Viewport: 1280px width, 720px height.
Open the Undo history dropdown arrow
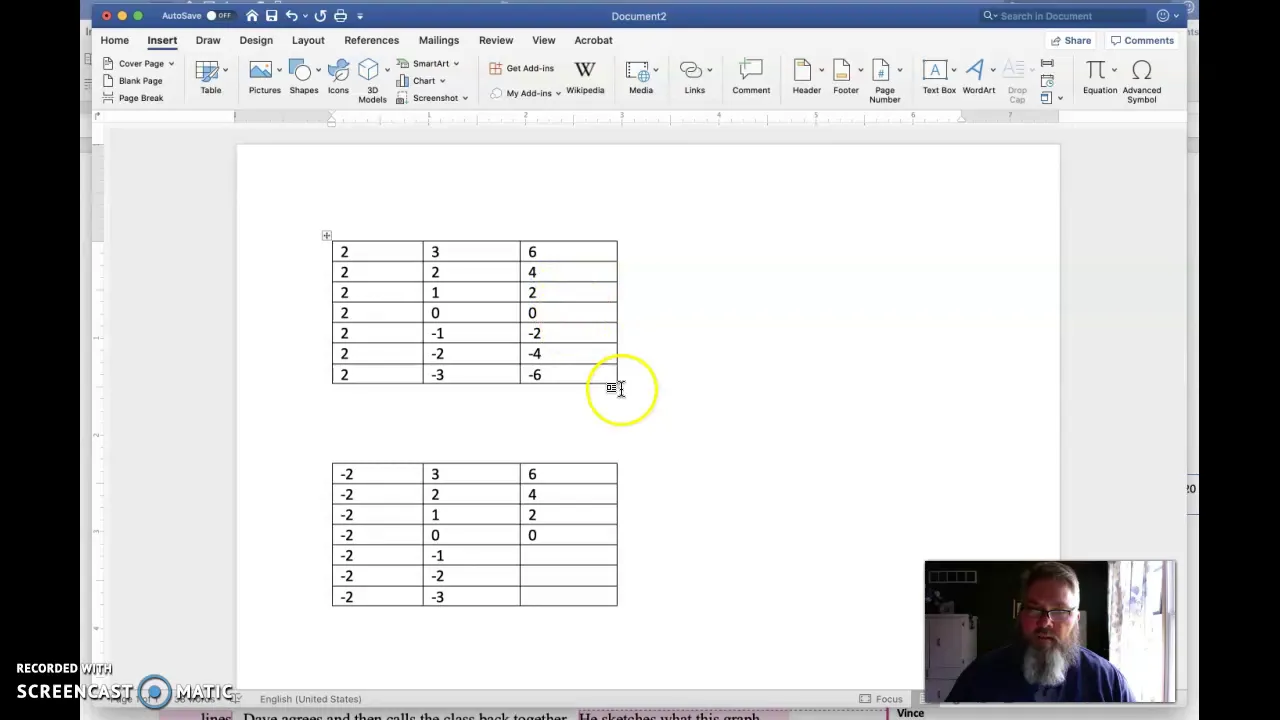click(x=304, y=16)
